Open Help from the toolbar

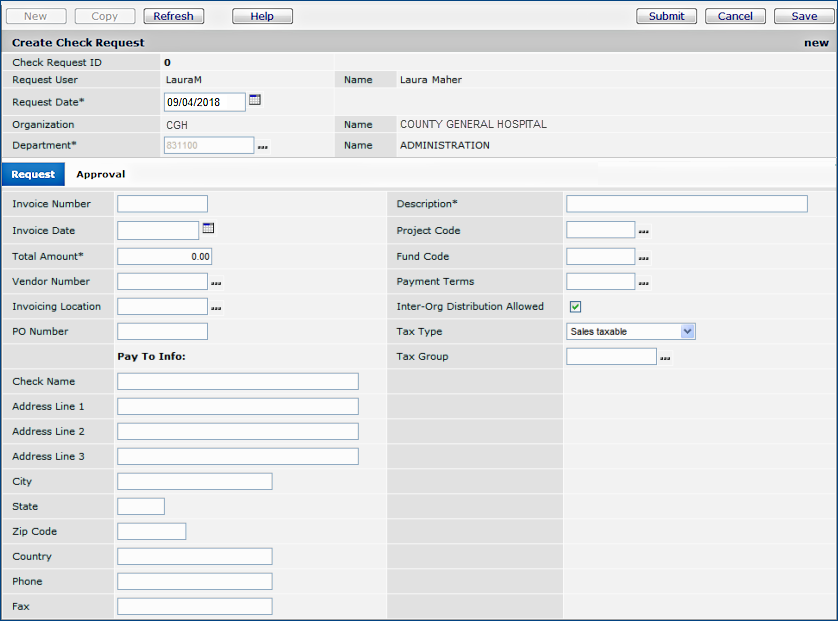[262, 16]
